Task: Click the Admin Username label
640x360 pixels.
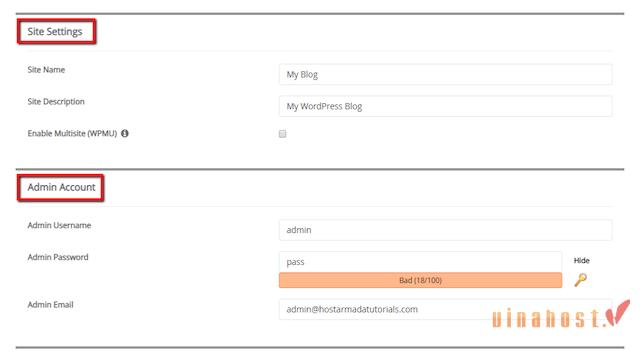Action: [x=59, y=225]
